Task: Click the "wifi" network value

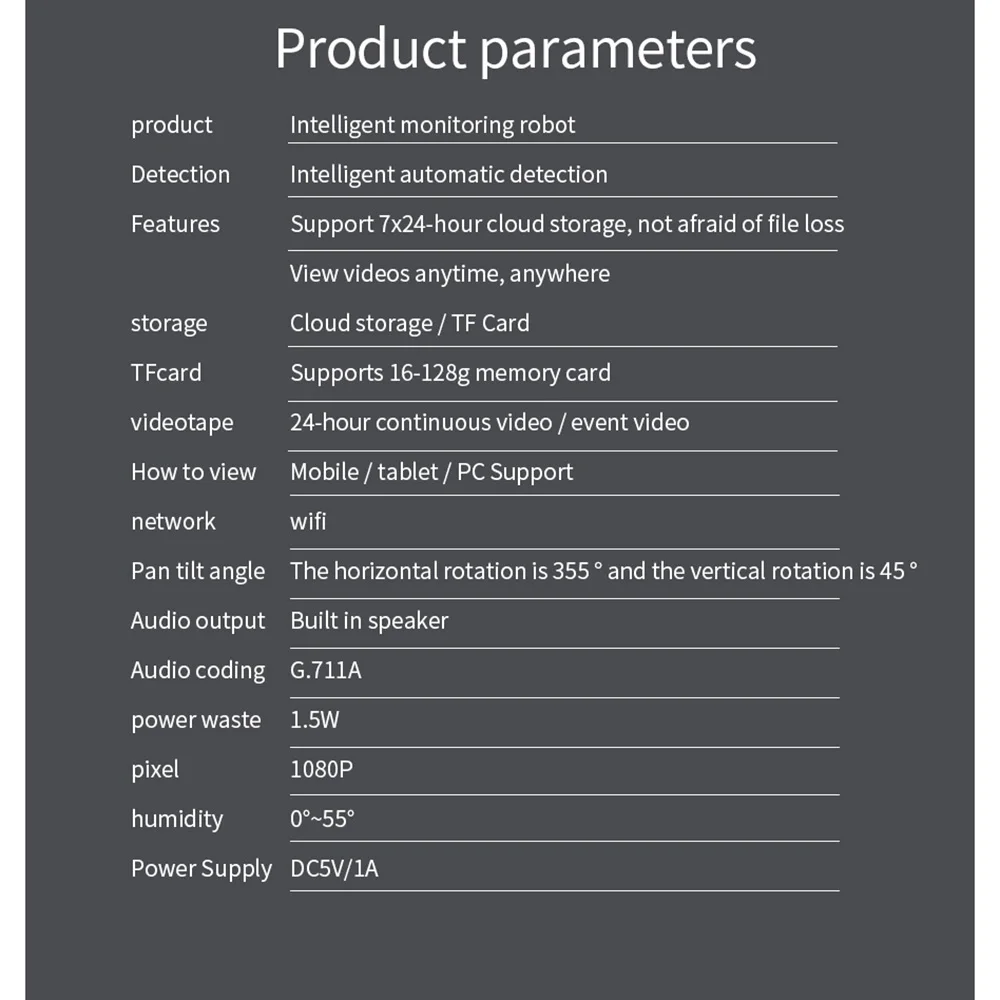Action: click(x=308, y=521)
